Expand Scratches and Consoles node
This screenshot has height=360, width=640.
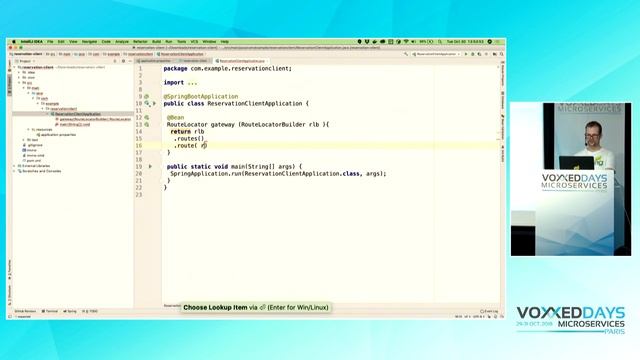point(15,171)
